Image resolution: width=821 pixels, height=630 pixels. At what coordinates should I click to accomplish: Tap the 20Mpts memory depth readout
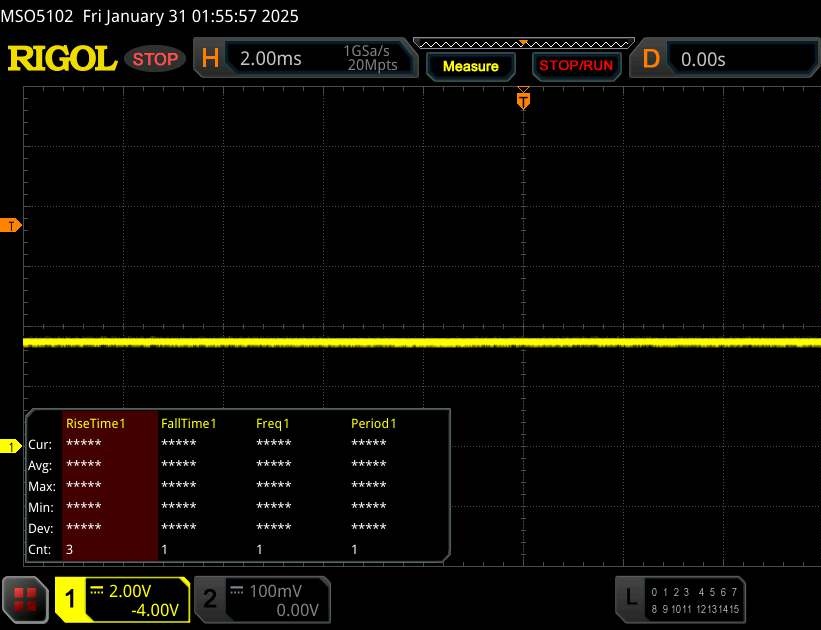point(372,65)
